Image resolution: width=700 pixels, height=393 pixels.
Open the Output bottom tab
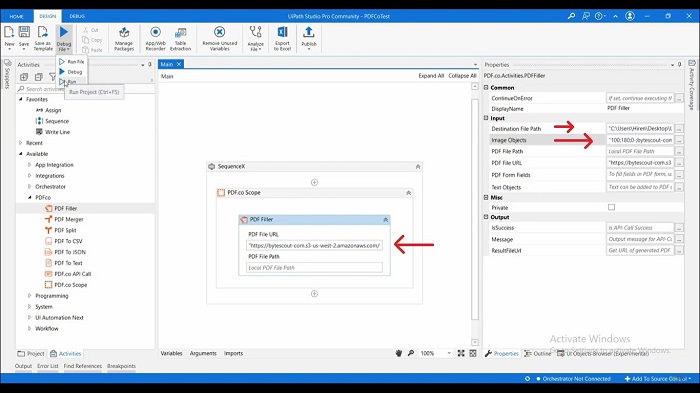click(23, 366)
